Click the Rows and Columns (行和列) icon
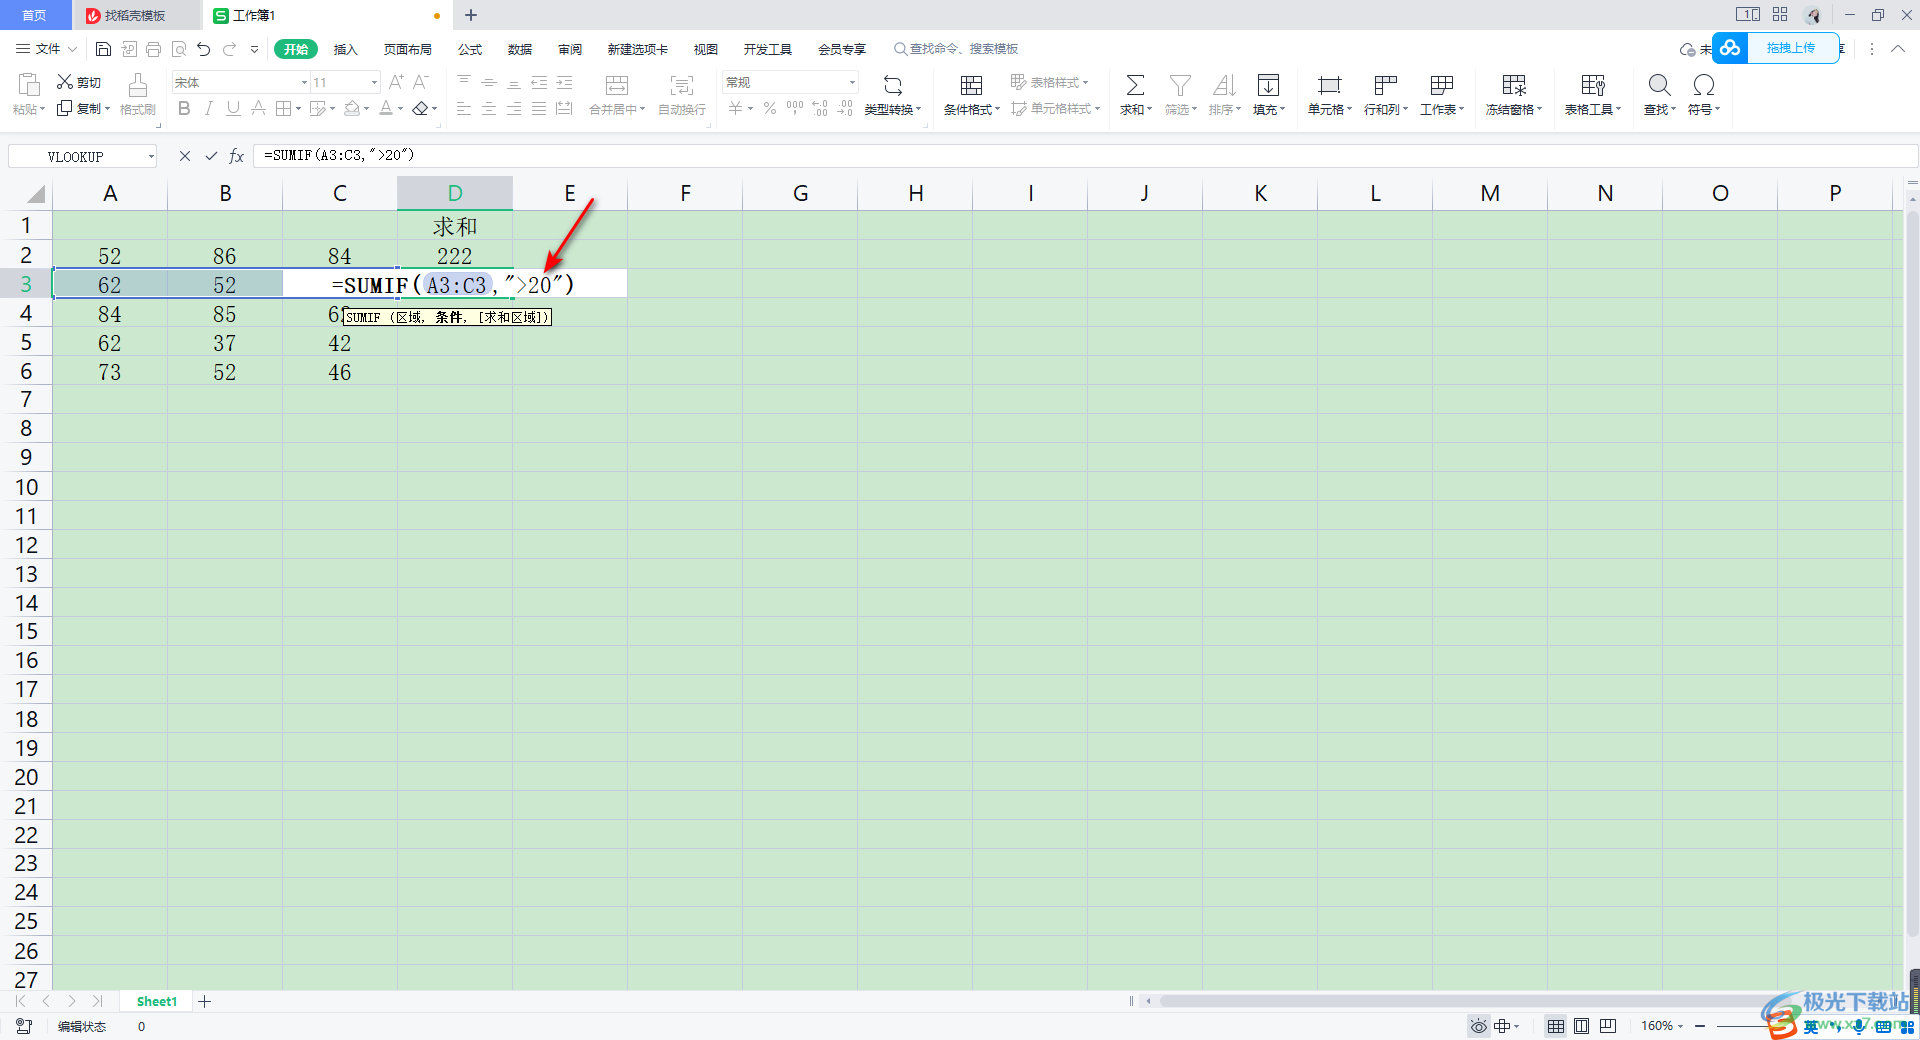The width and height of the screenshot is (1920, 1040). click(x=1385, y=85)
